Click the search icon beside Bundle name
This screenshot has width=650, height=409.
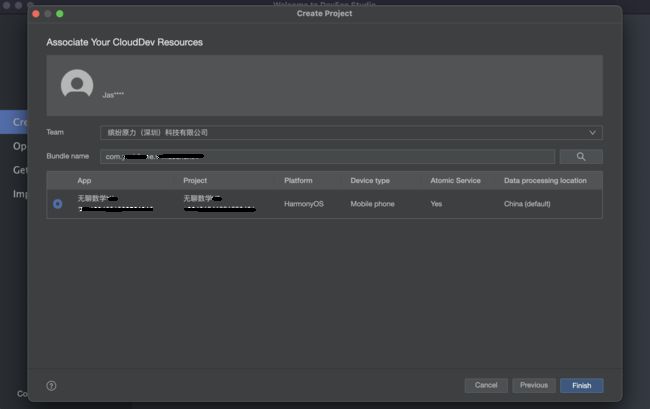[x=581, y=157]
